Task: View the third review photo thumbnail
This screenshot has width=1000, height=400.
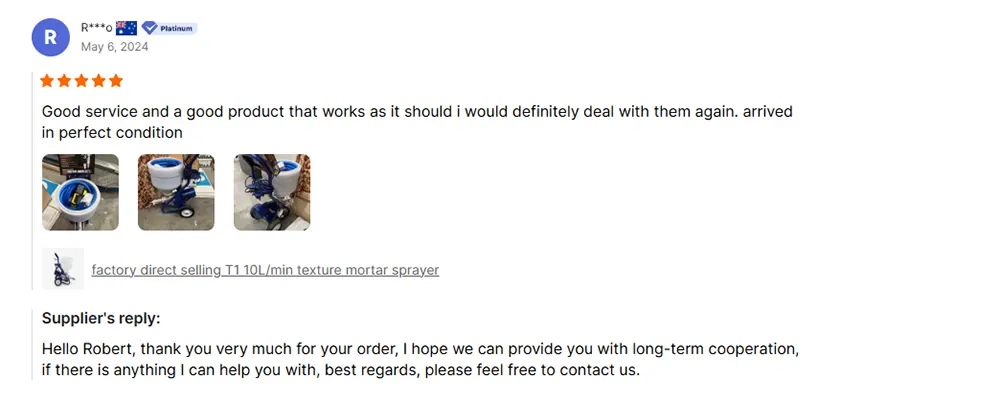Action: [x=272, y=192]
